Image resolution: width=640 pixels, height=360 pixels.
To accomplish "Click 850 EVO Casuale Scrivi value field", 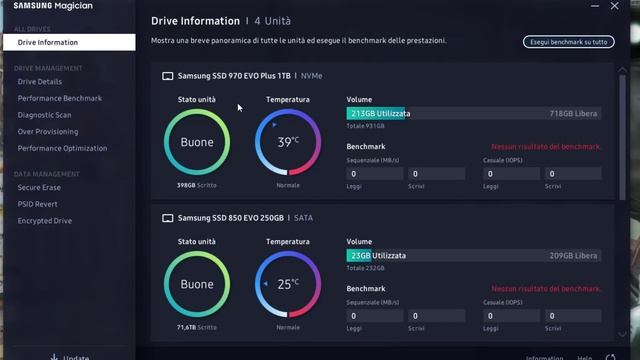I will (573, 316).
